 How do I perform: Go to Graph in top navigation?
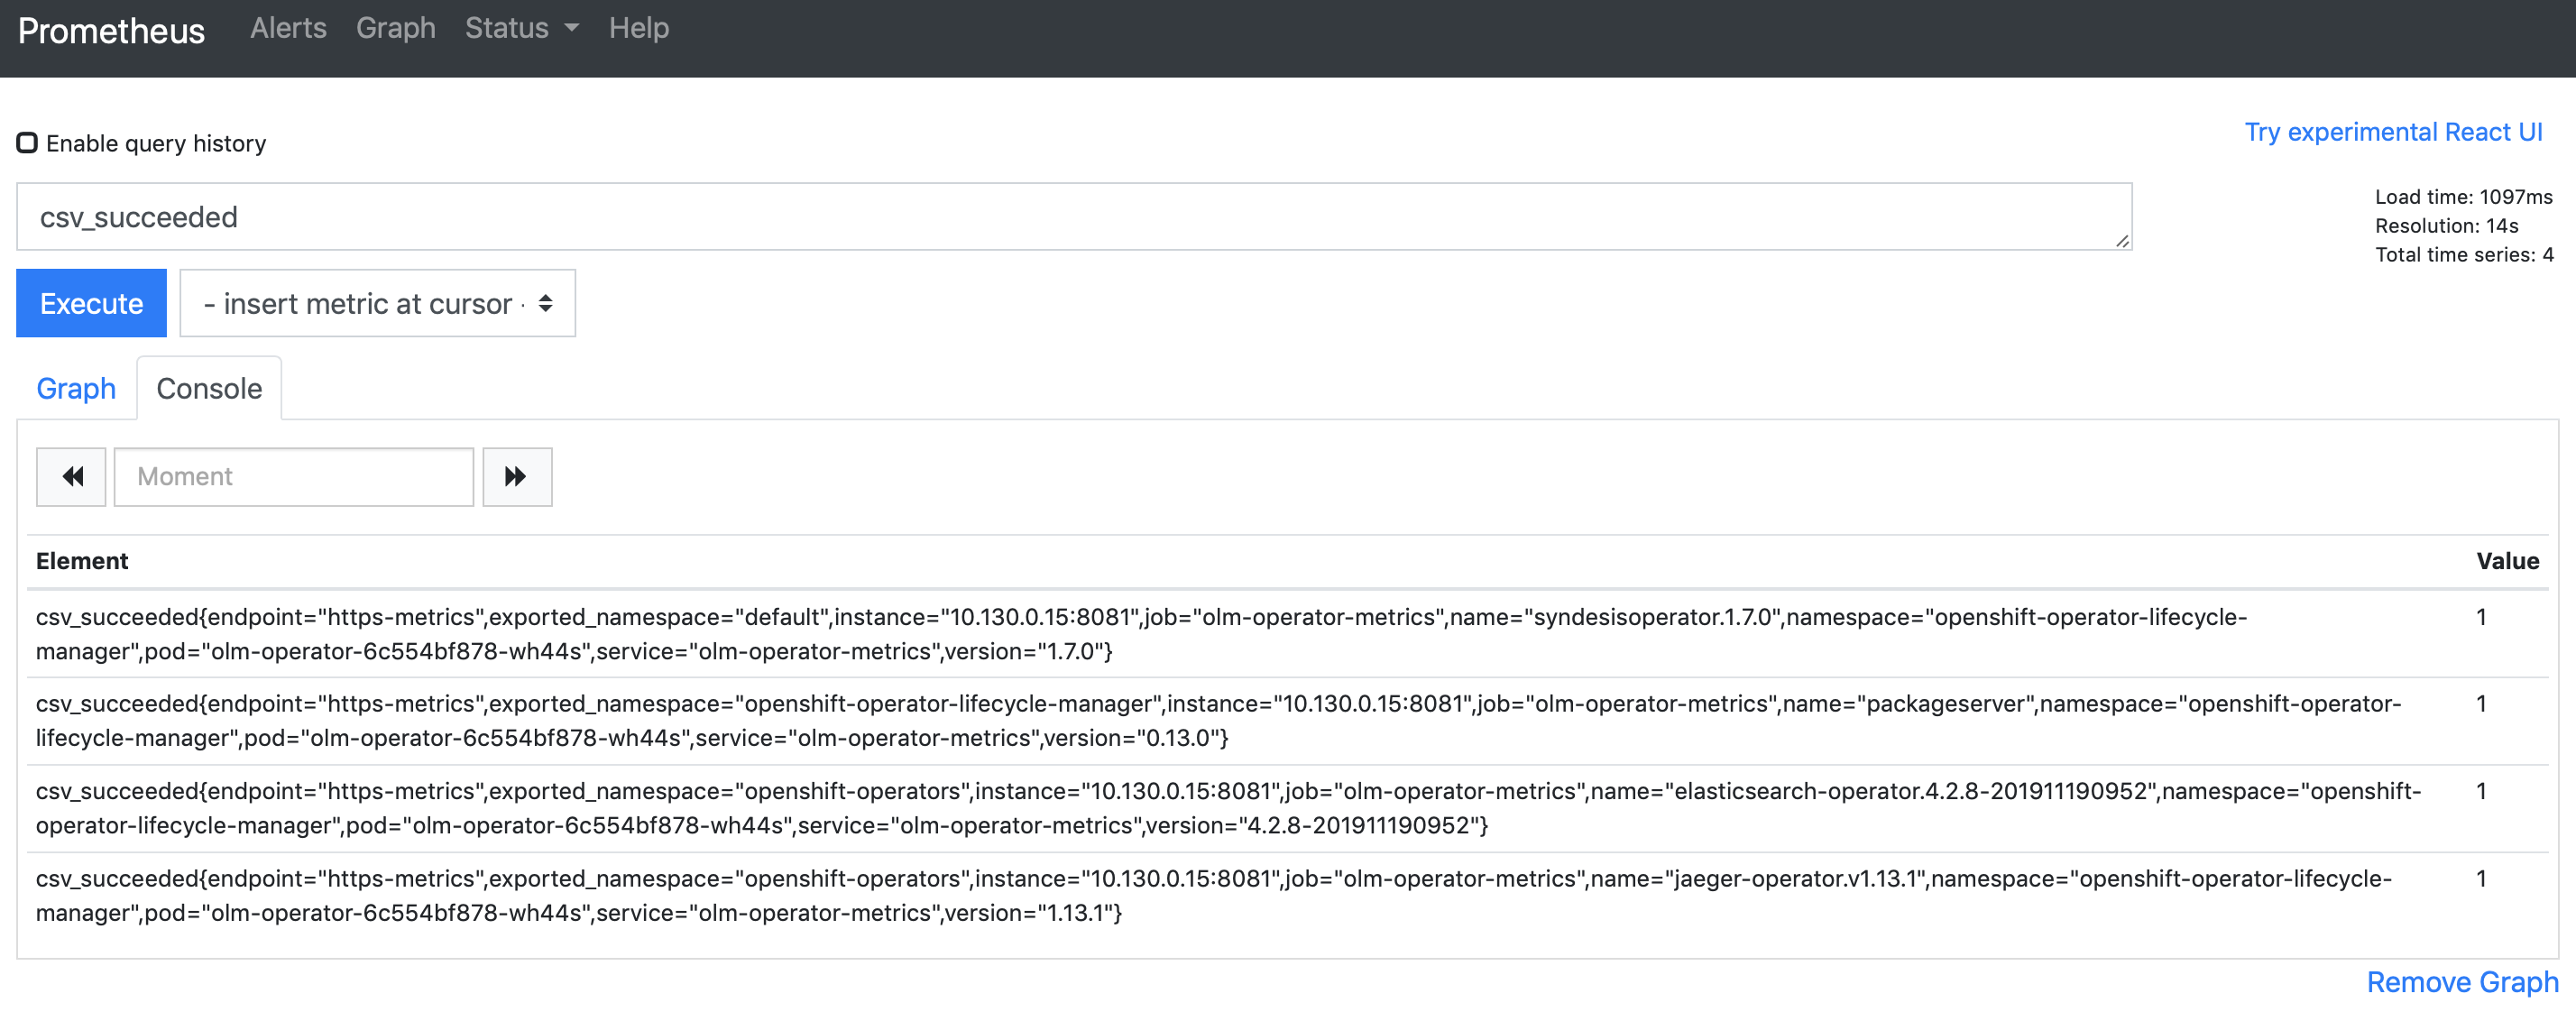coord(395,28)
